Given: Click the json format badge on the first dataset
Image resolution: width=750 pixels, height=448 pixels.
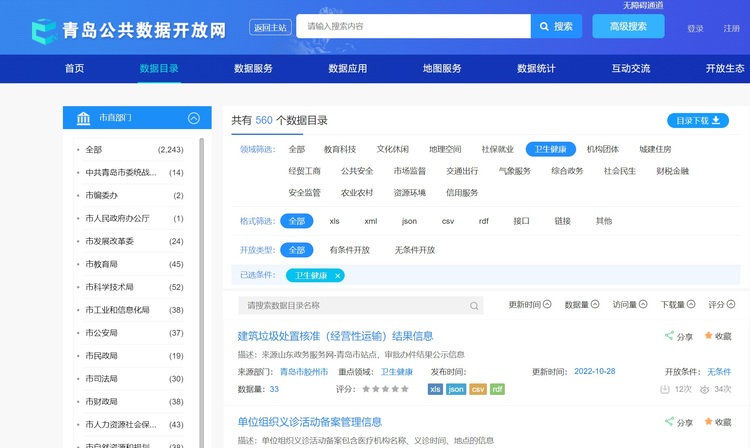Looking at the screenshot, I should tap(456, 389).
